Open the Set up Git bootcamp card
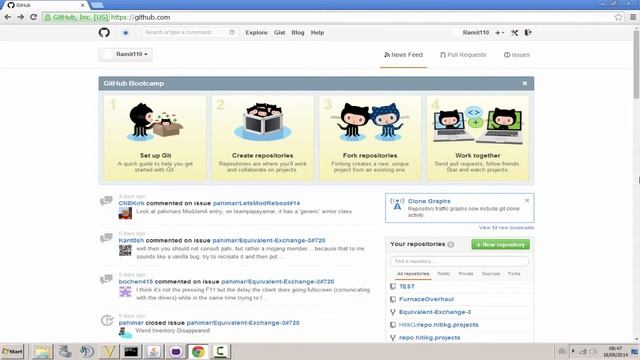The height and width of the screenshot is (360, 640). tap(155, 138)
